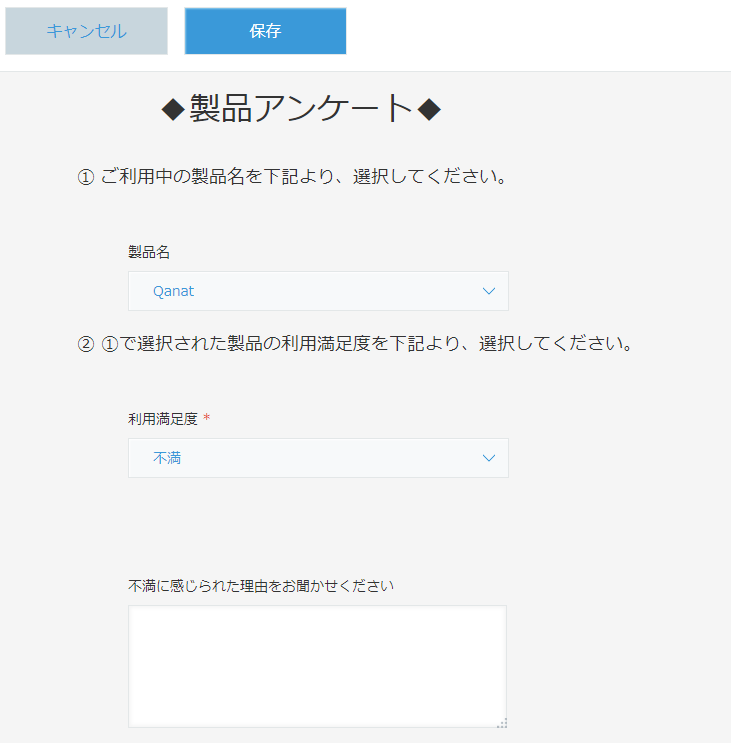
Task: Click the ◆製品アンケート◆ heading
Action: (301, 109)
